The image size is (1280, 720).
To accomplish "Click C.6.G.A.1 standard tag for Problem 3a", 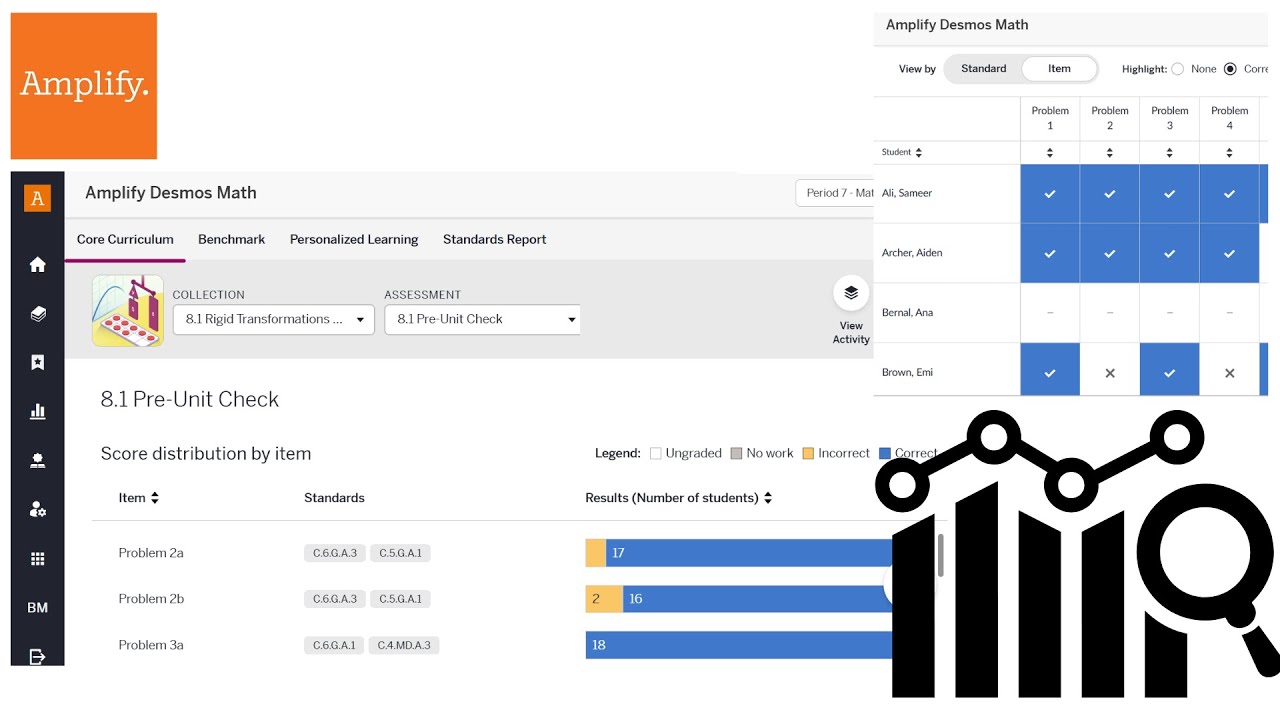I will (x=334, y=645).
